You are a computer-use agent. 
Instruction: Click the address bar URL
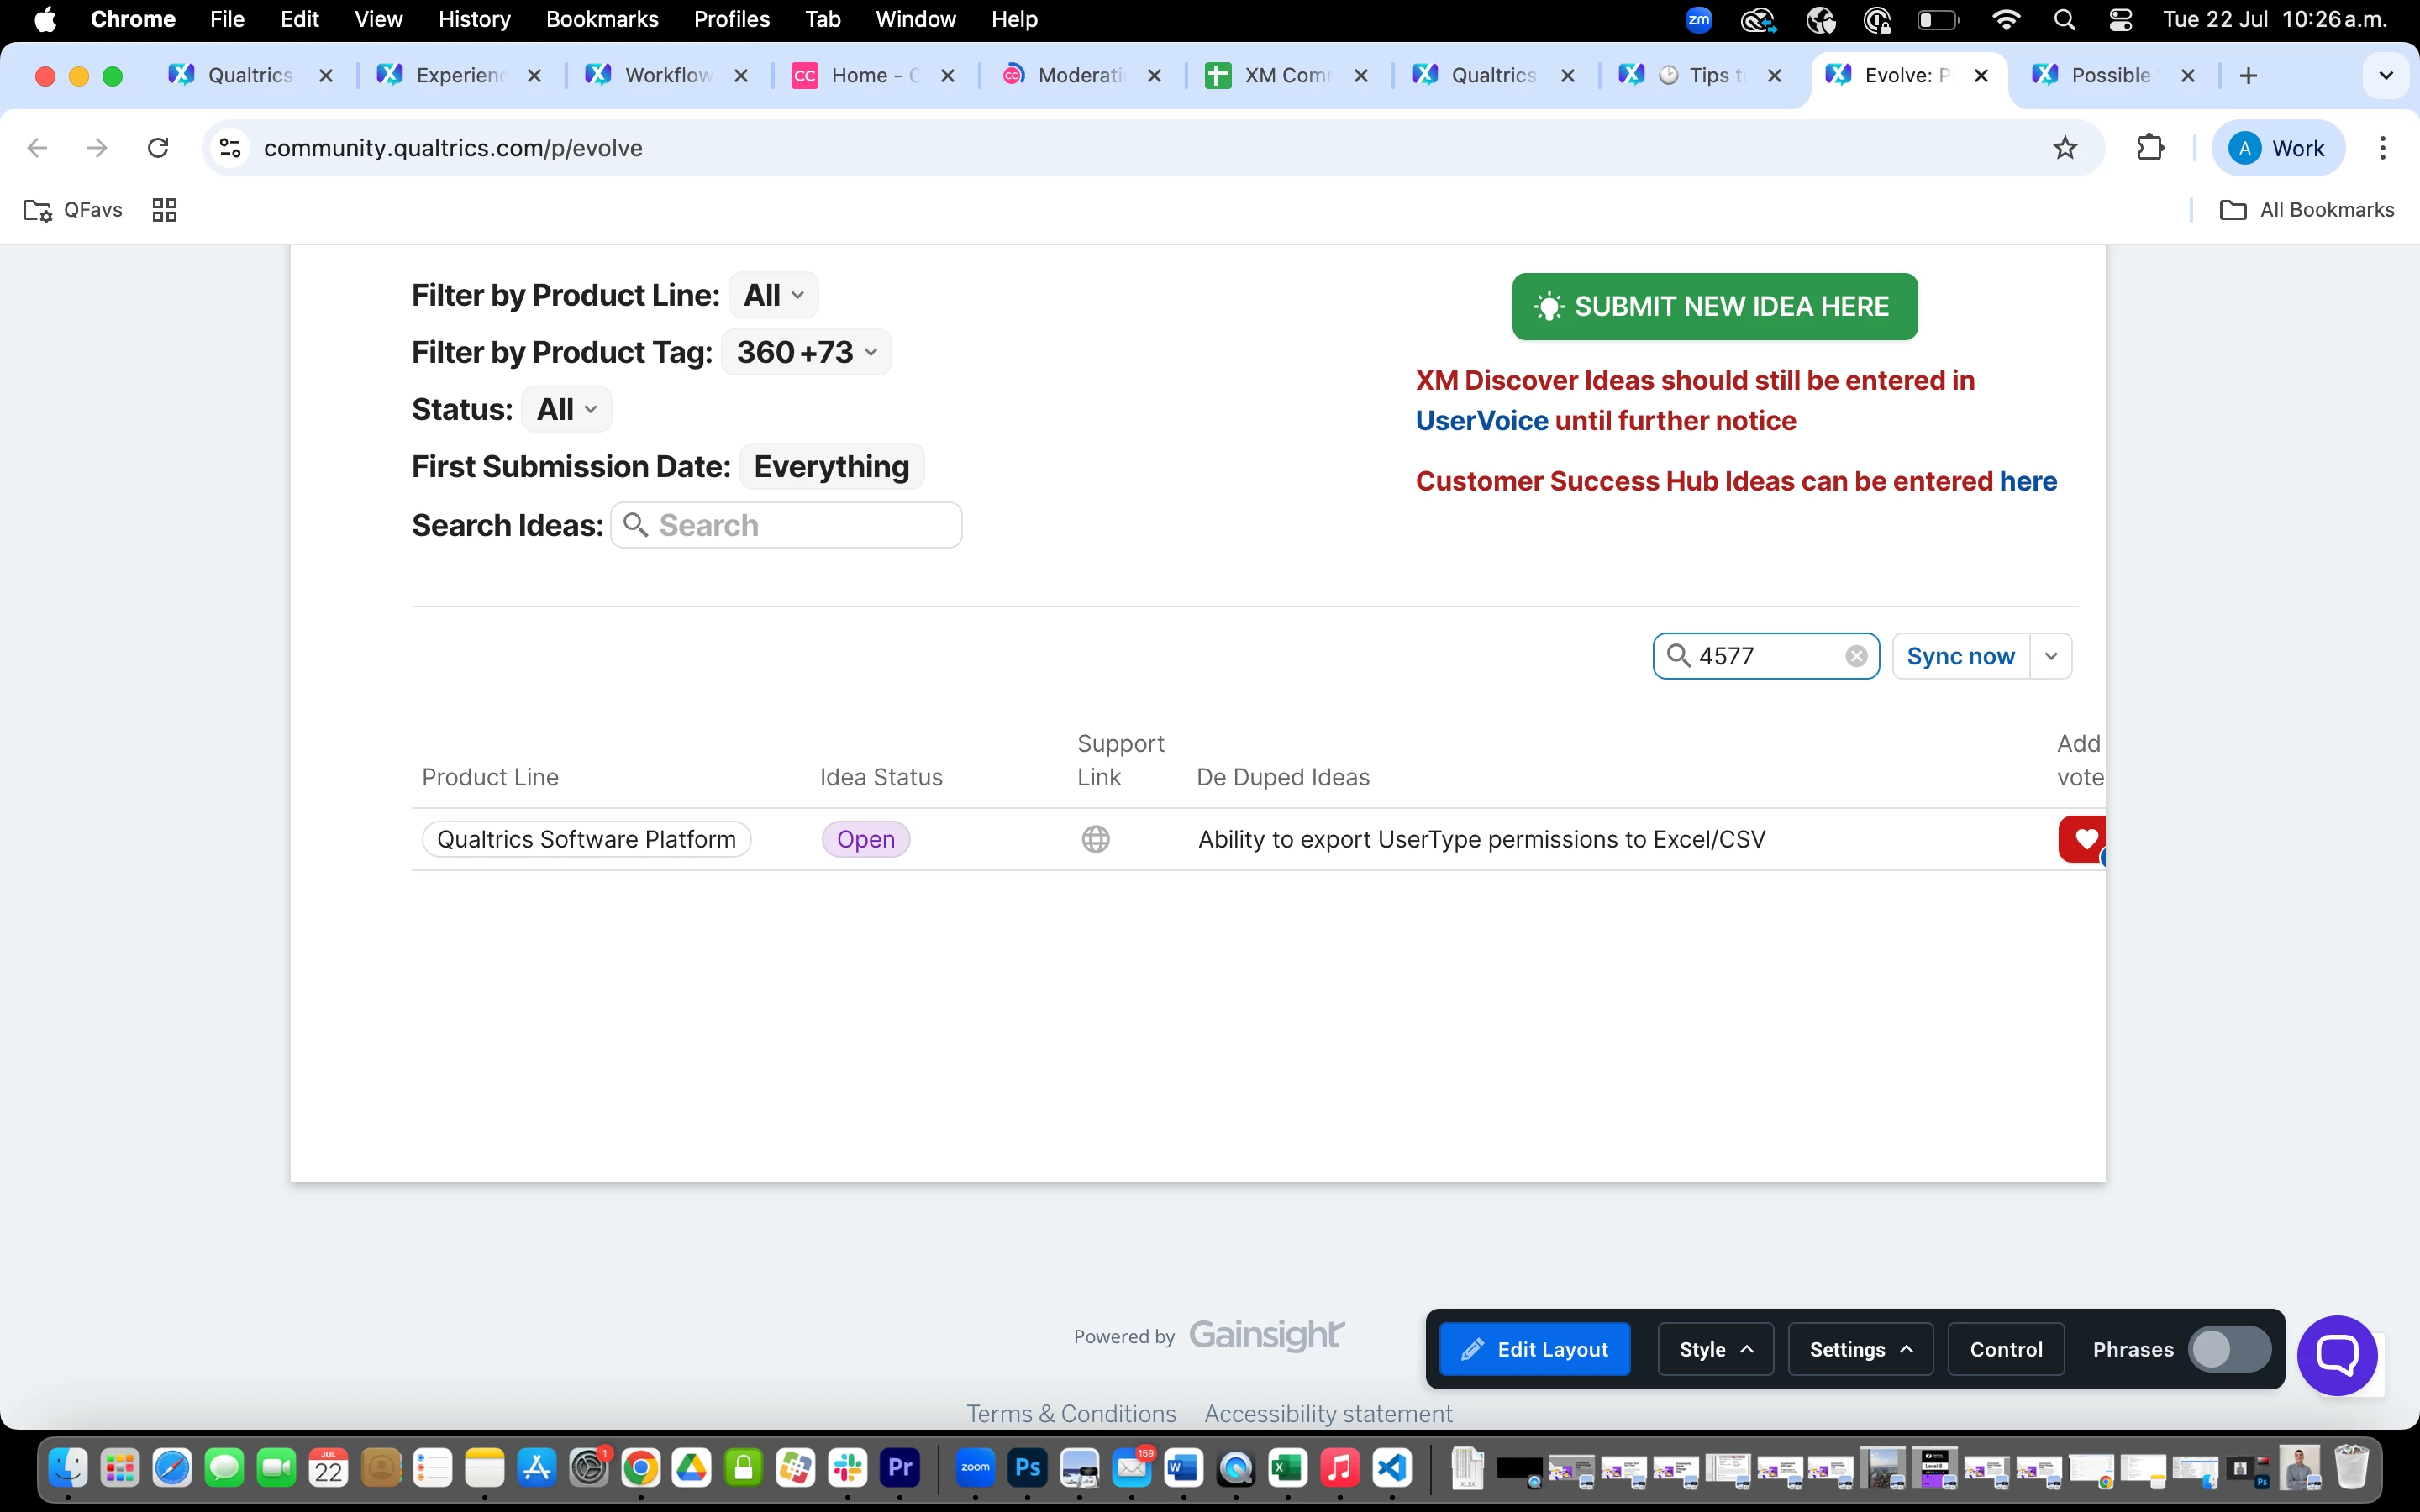click(x=453, y=148)
